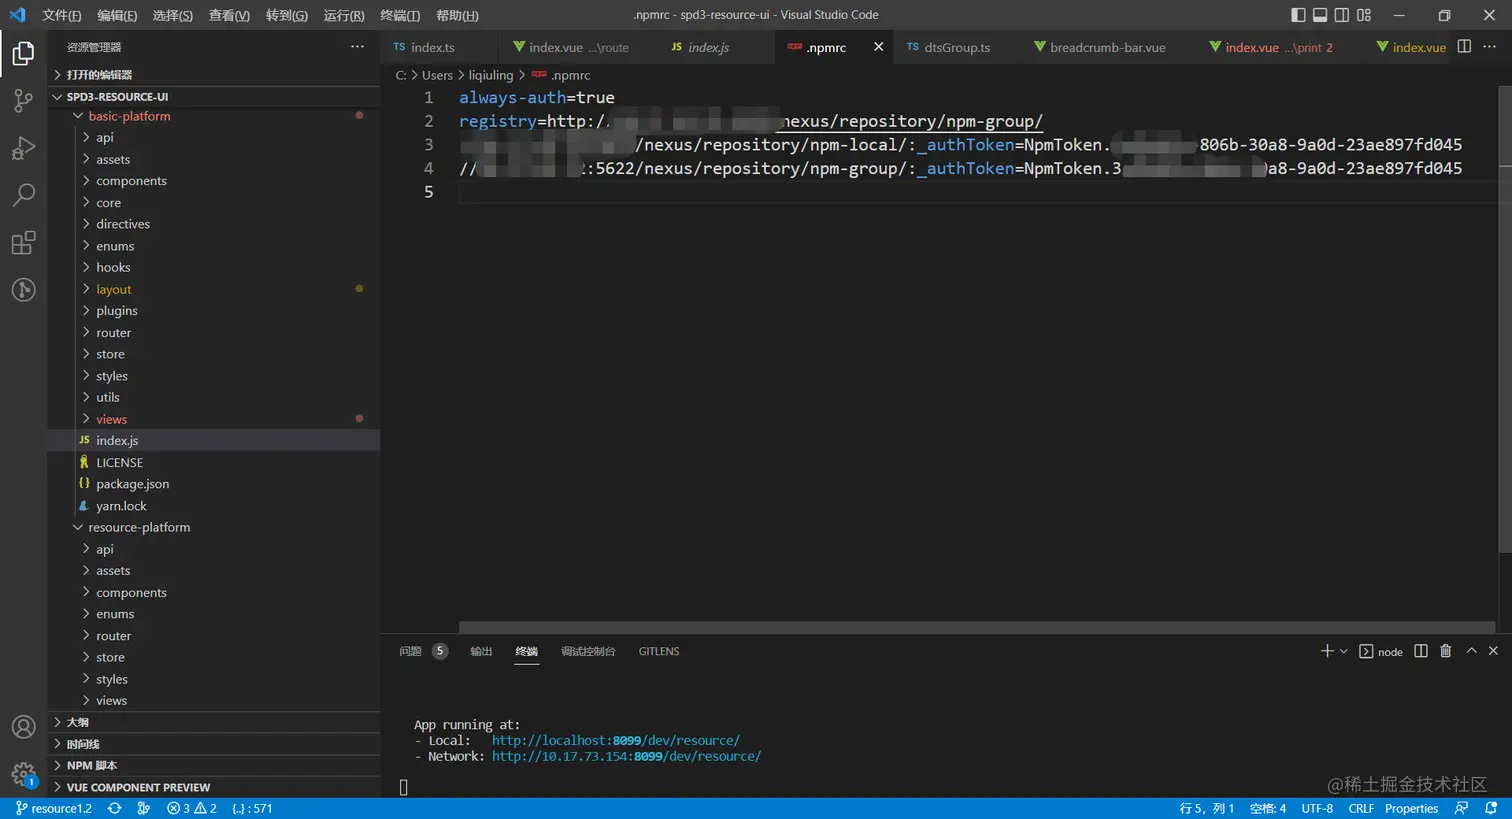This screenshot has height=819, width=1512.
Task: Switch to the 问题 problems panel tab
Action: pos(423,651)
